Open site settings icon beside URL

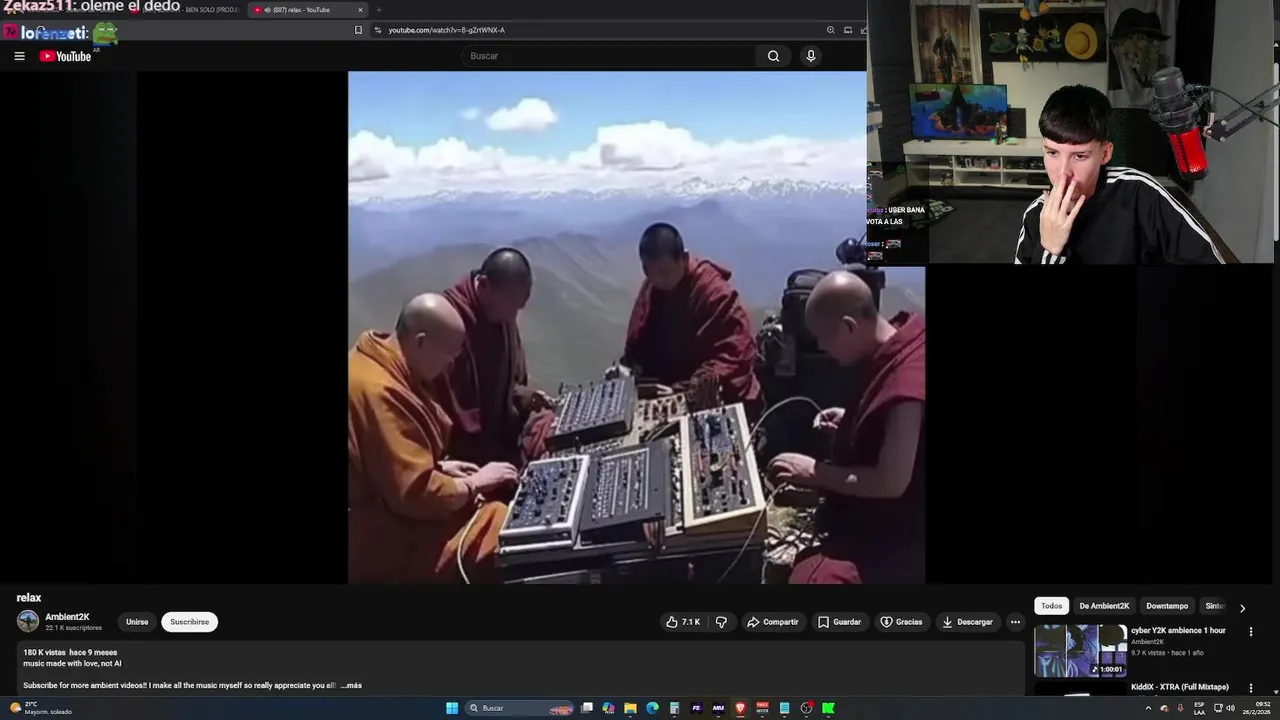tap(377, 30)
